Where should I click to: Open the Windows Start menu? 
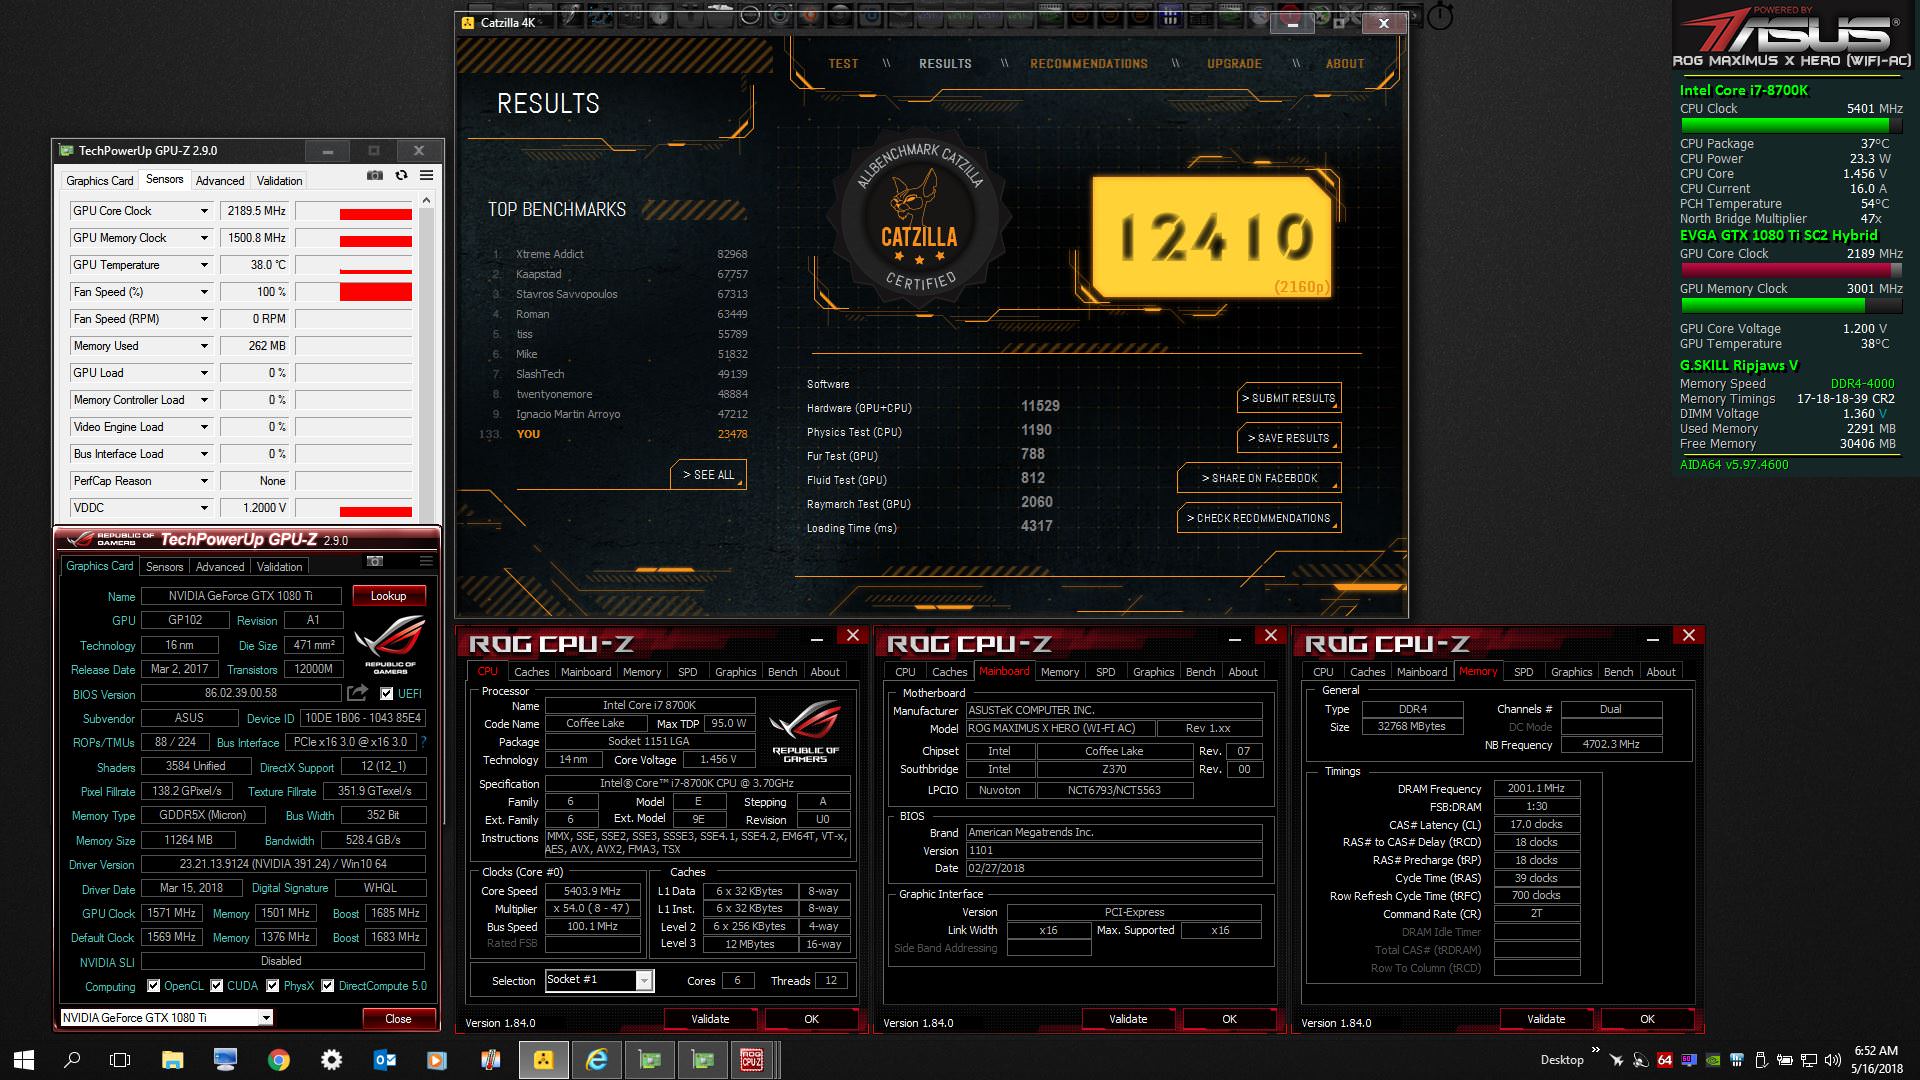pos(24,1060)
